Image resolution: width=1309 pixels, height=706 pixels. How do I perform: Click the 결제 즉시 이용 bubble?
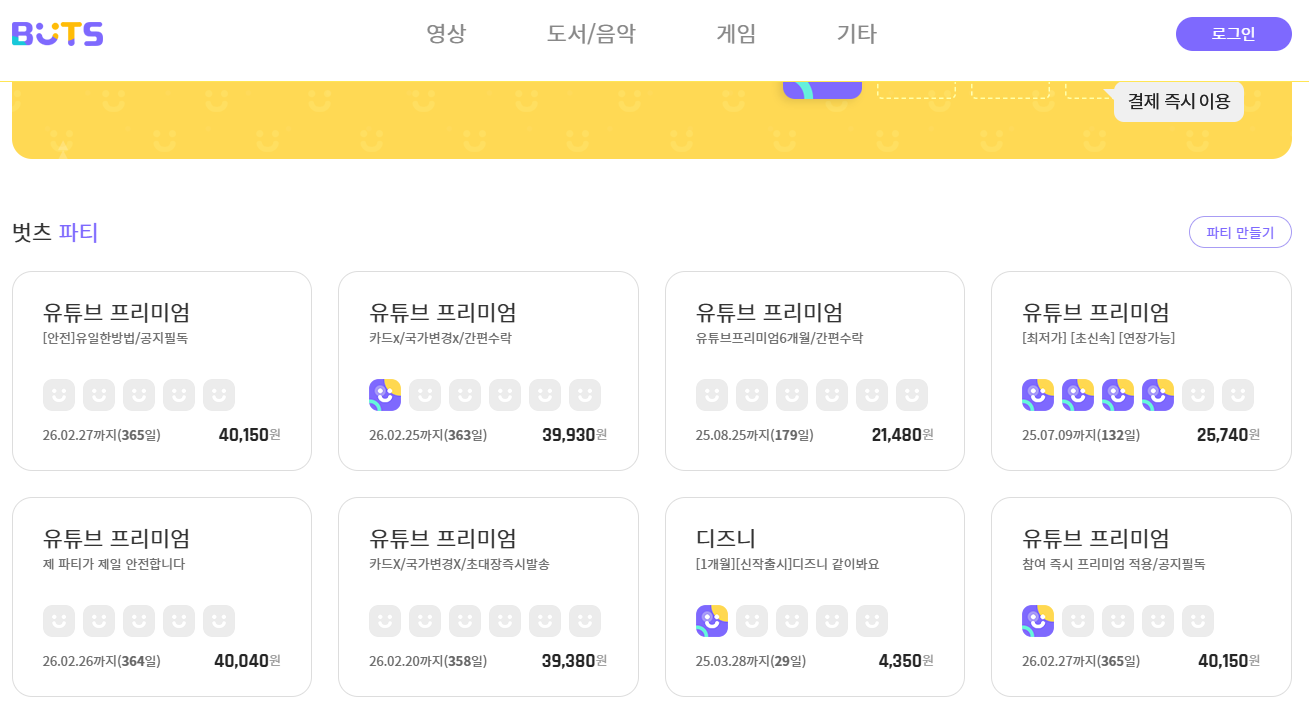click(x=1179, y=102)
